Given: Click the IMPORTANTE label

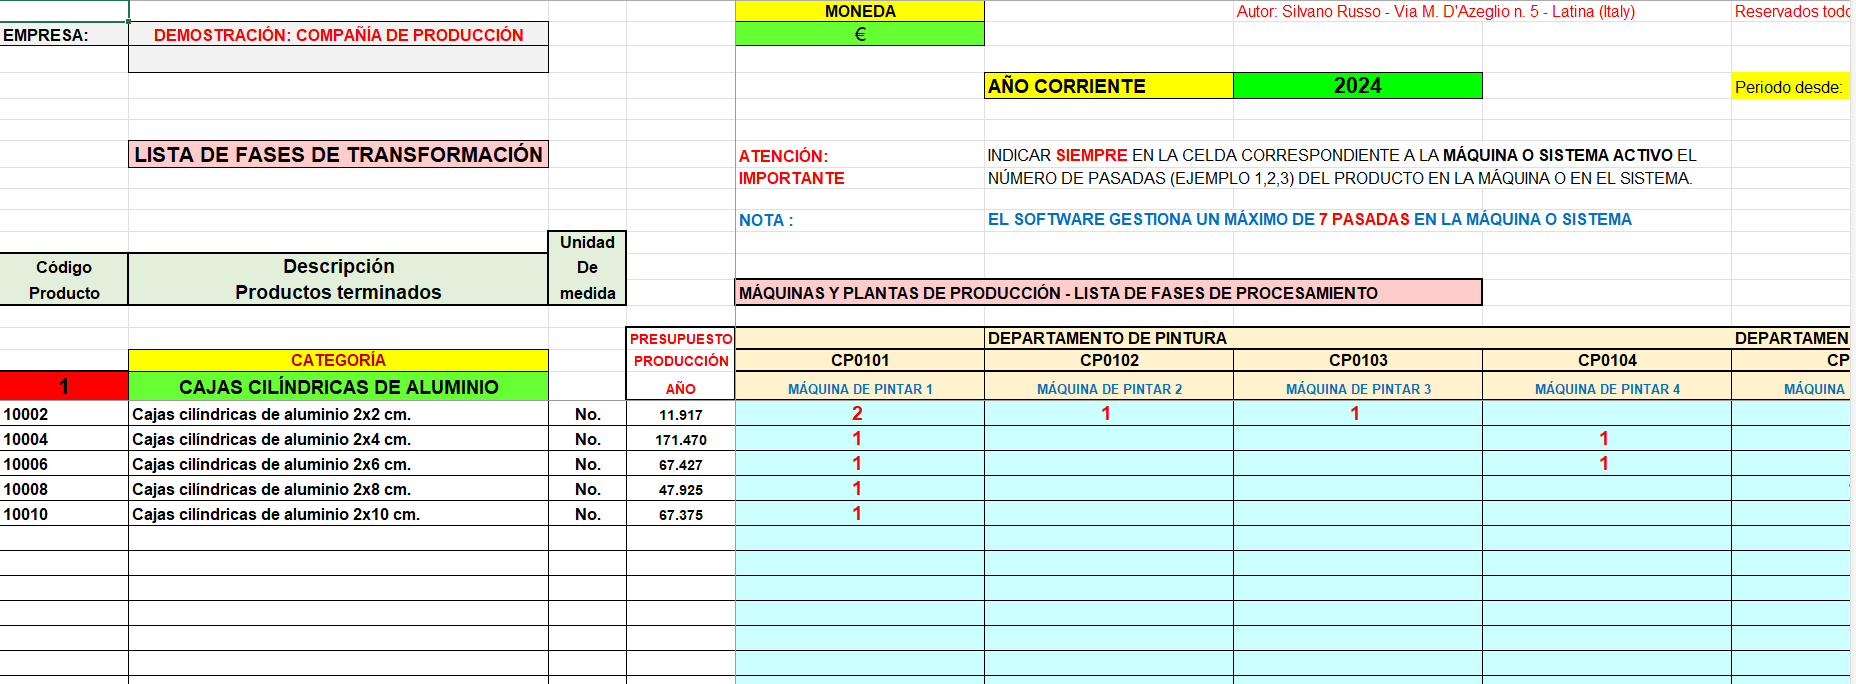Looking at the screenshot, I should click(791, 178).
